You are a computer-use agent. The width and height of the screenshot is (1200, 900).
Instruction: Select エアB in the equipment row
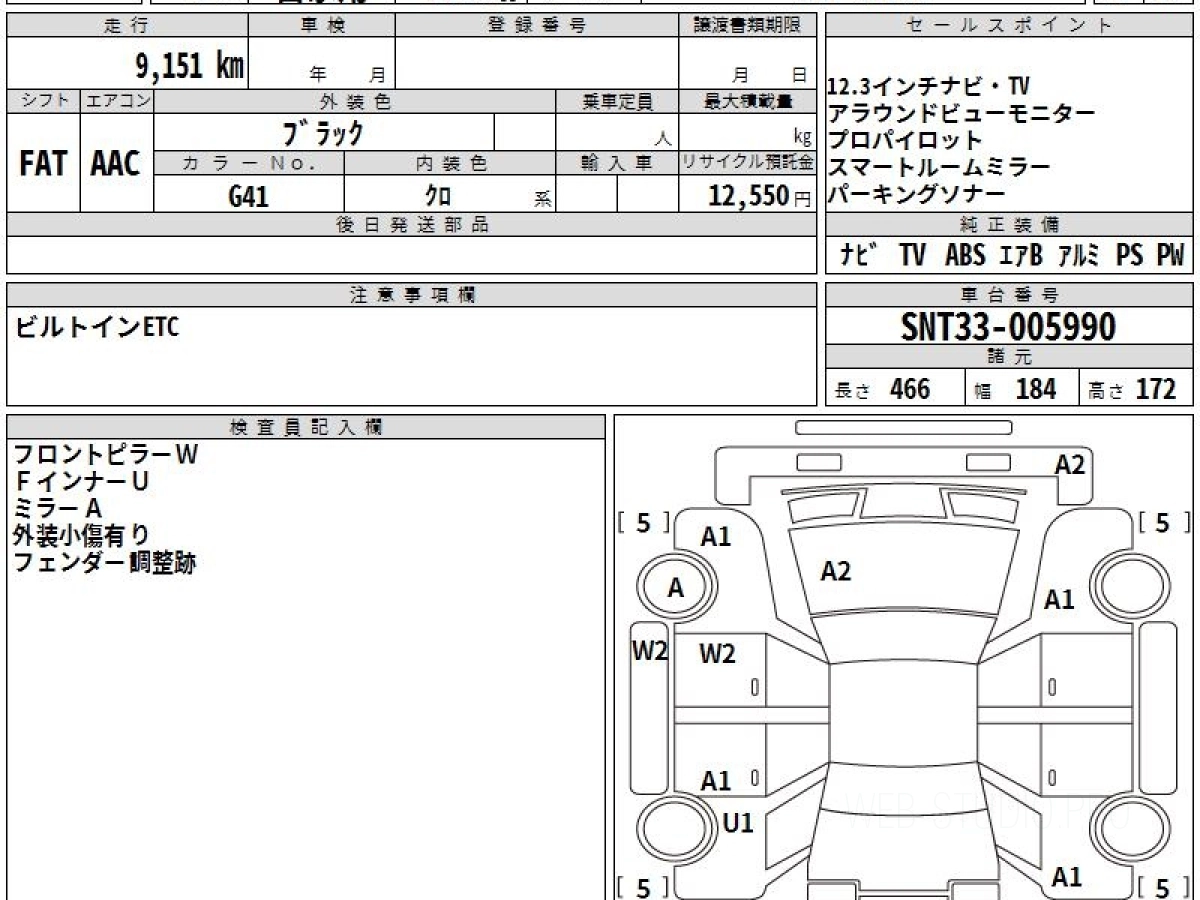point(1021,255)
